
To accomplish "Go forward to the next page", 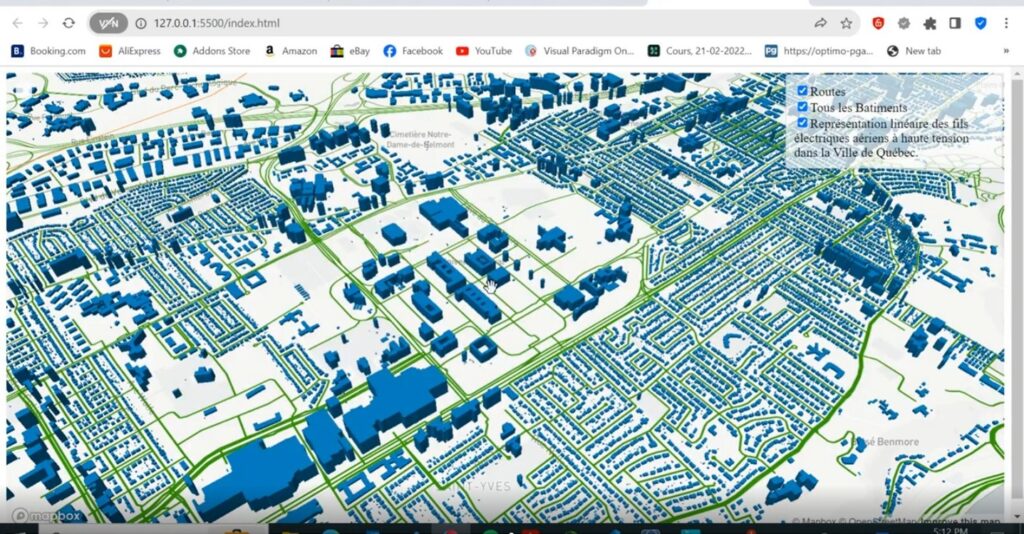I will pyautogui.click(x=43, y=24).
